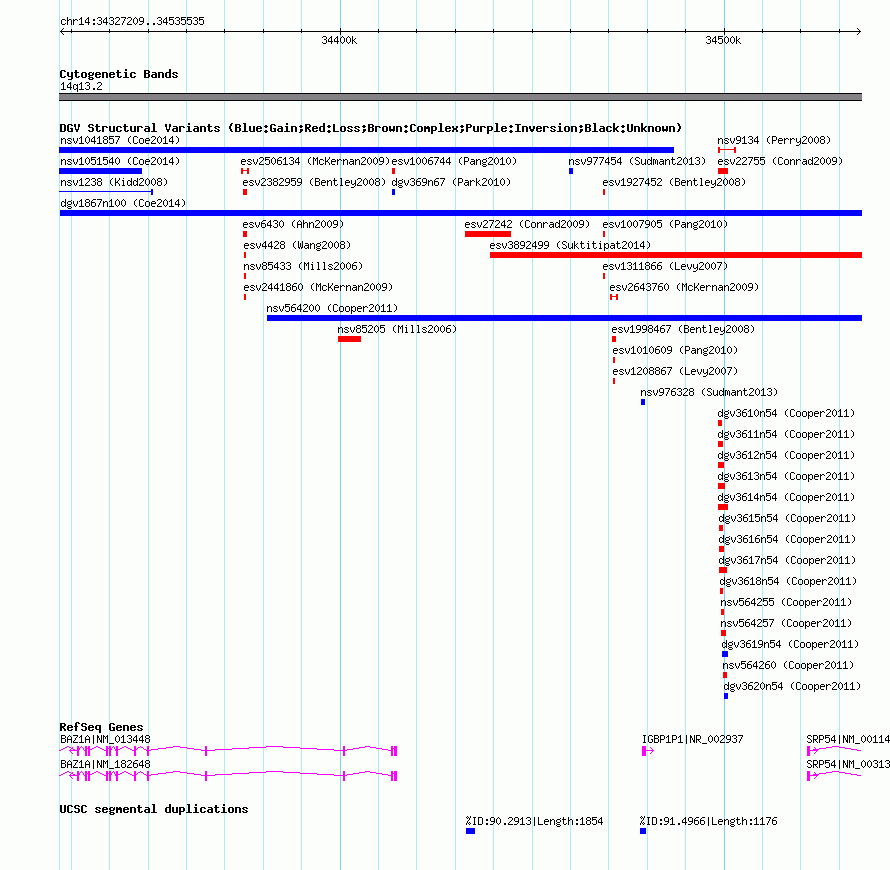Click nsv564260 (Cooper2011) label
This screenshot has width=890, height=870.
[x=788, y=665]
